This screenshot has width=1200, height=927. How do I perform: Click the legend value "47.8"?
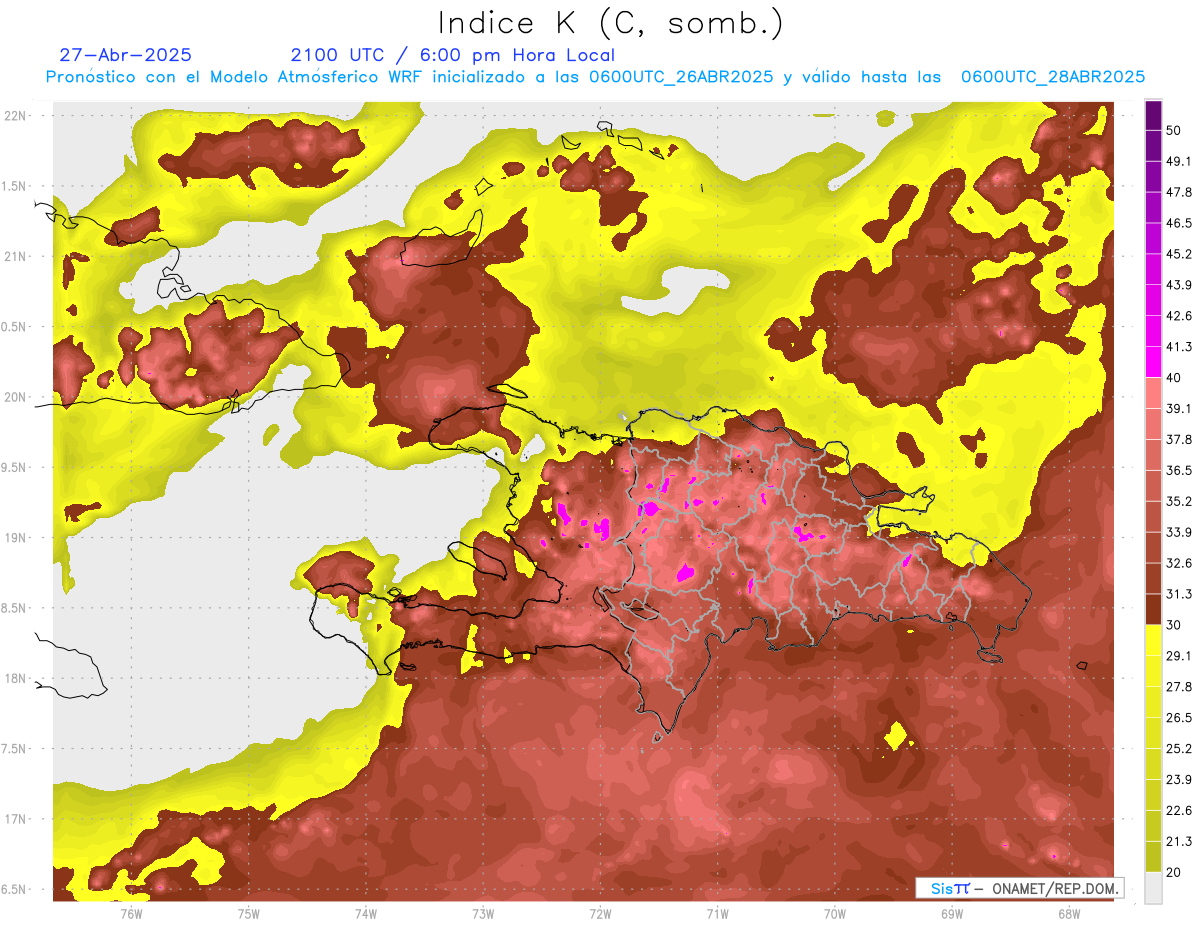click(x=1179, y=192)
